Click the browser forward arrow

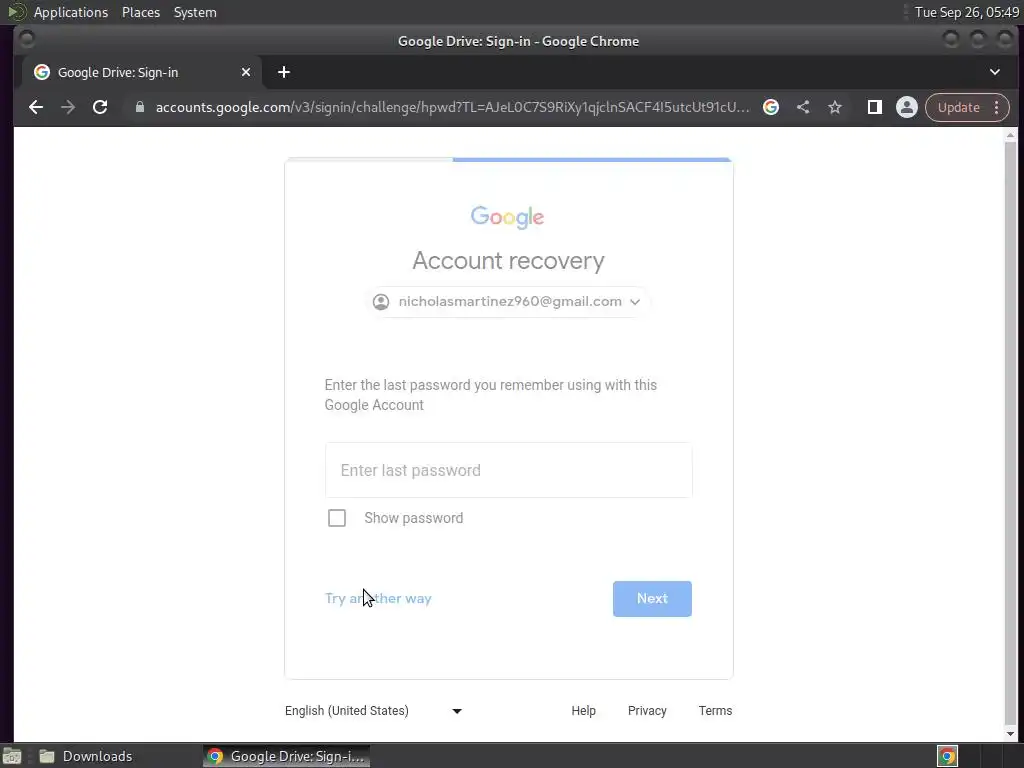(x=68, y=107)
